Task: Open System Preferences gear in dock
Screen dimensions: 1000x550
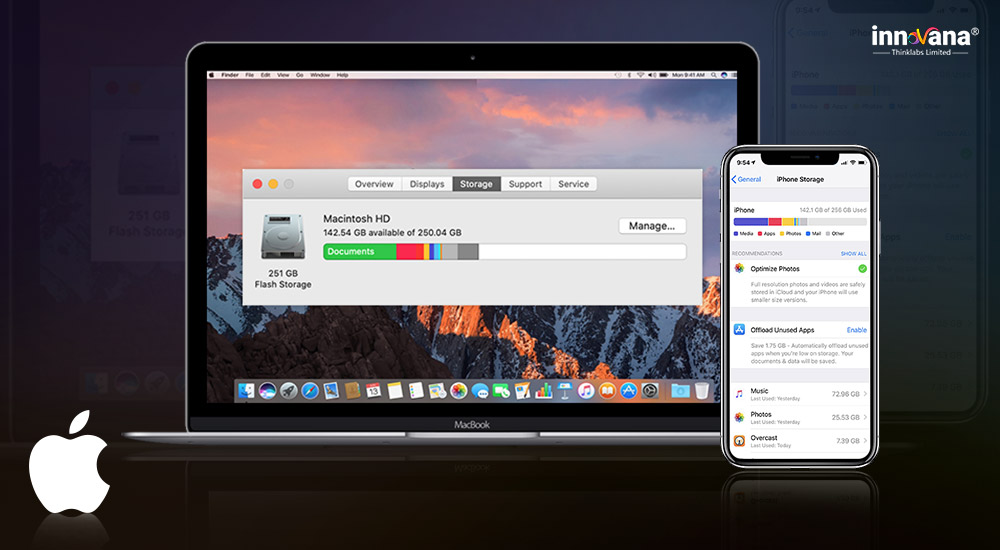Action: tap(649, 390)
